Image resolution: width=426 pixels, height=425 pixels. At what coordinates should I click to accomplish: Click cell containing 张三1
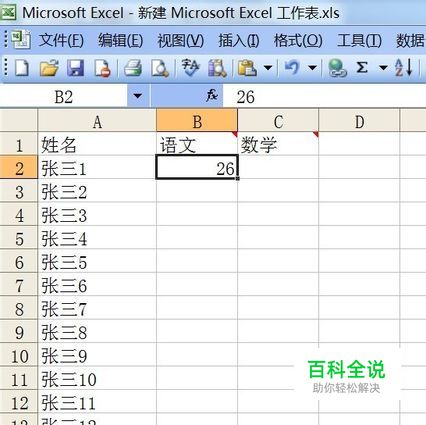click(x=97, y=168)
